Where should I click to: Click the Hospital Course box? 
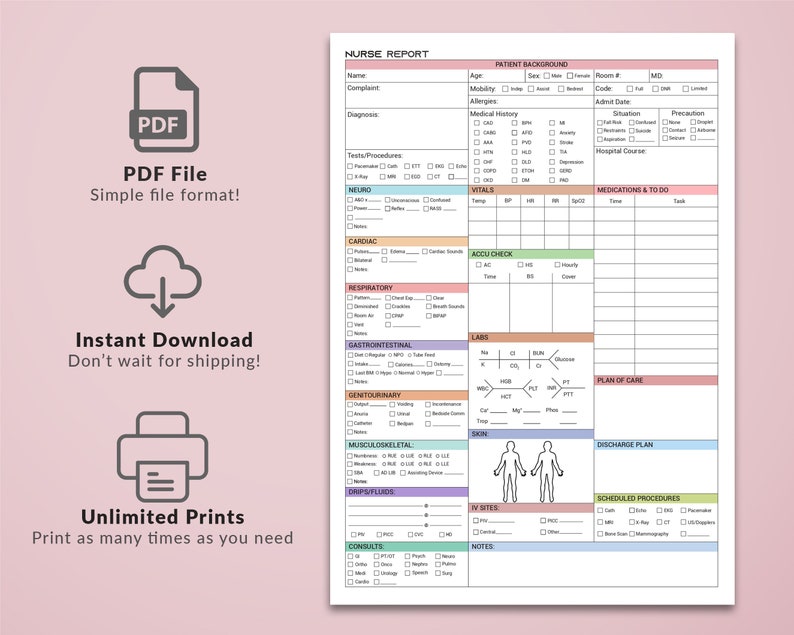656,166
